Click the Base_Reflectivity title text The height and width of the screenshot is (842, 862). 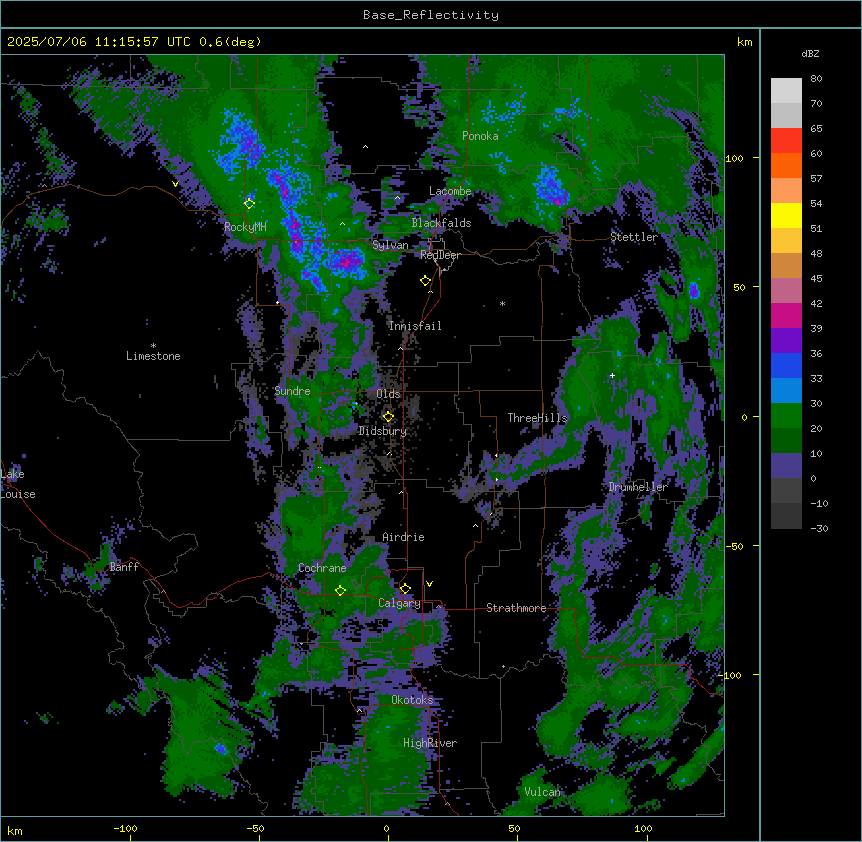tap(431, 15)
